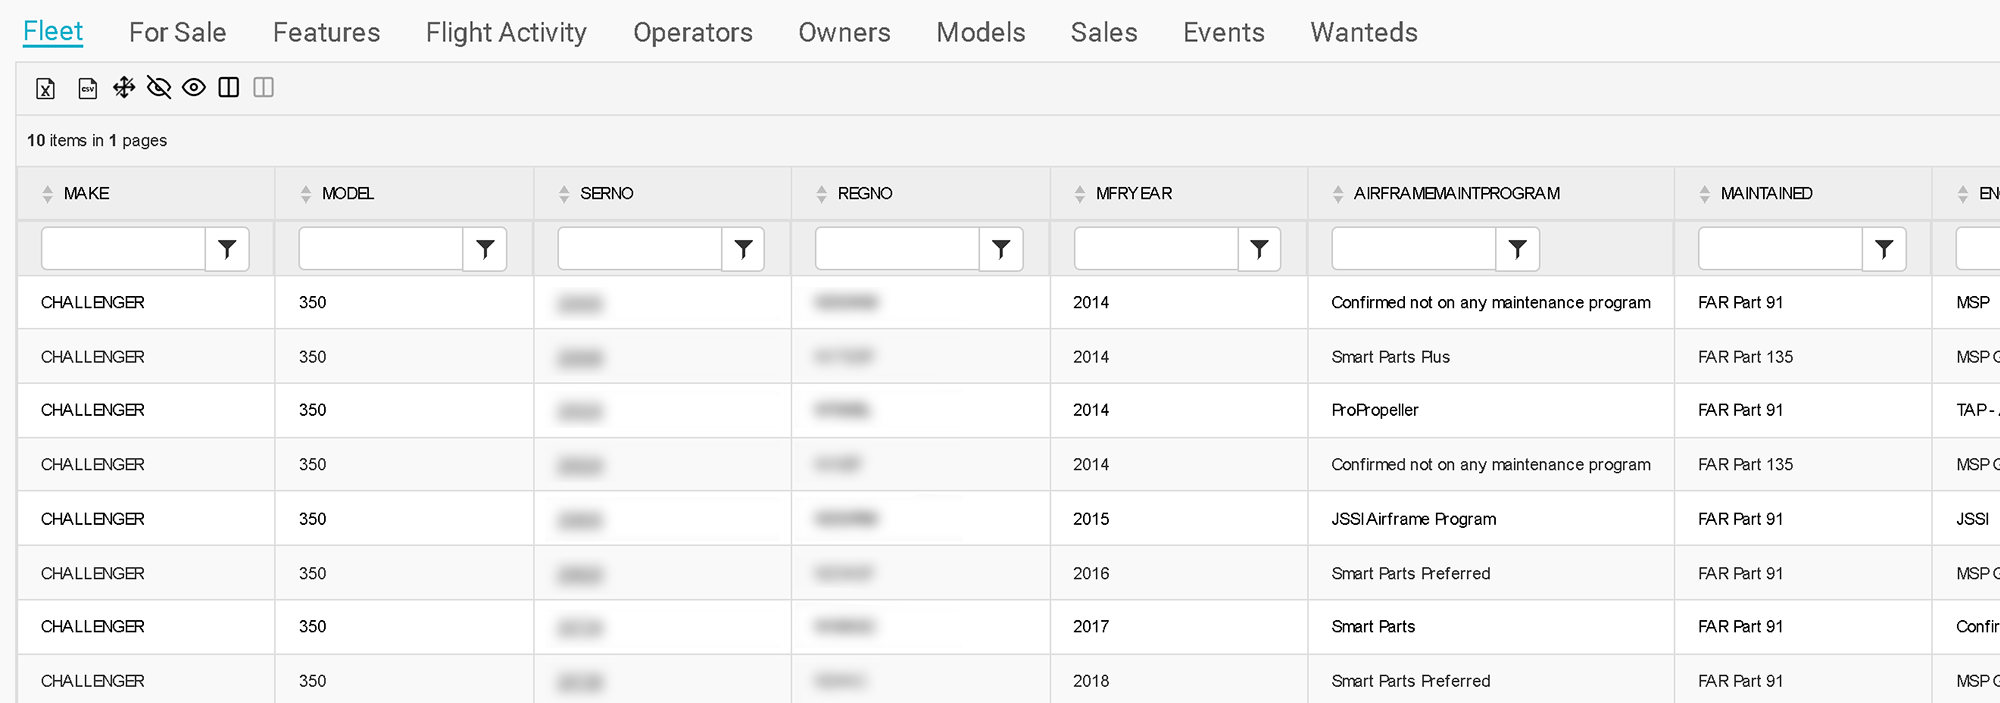Image resolution: width=2000 pixels, height=703 pixels.
Task: Click the black two-column layout icon
Action: point(229,88)
